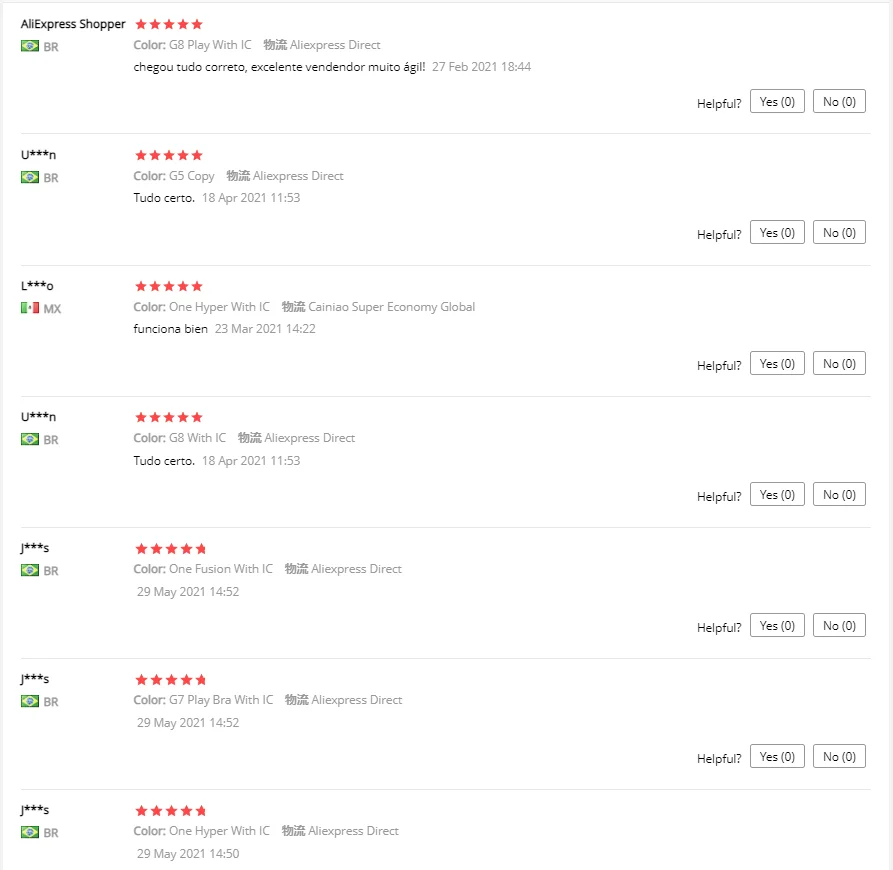Vote No on the G5 Copy review
The image size is (893, 870).
(x=839, y=232)
